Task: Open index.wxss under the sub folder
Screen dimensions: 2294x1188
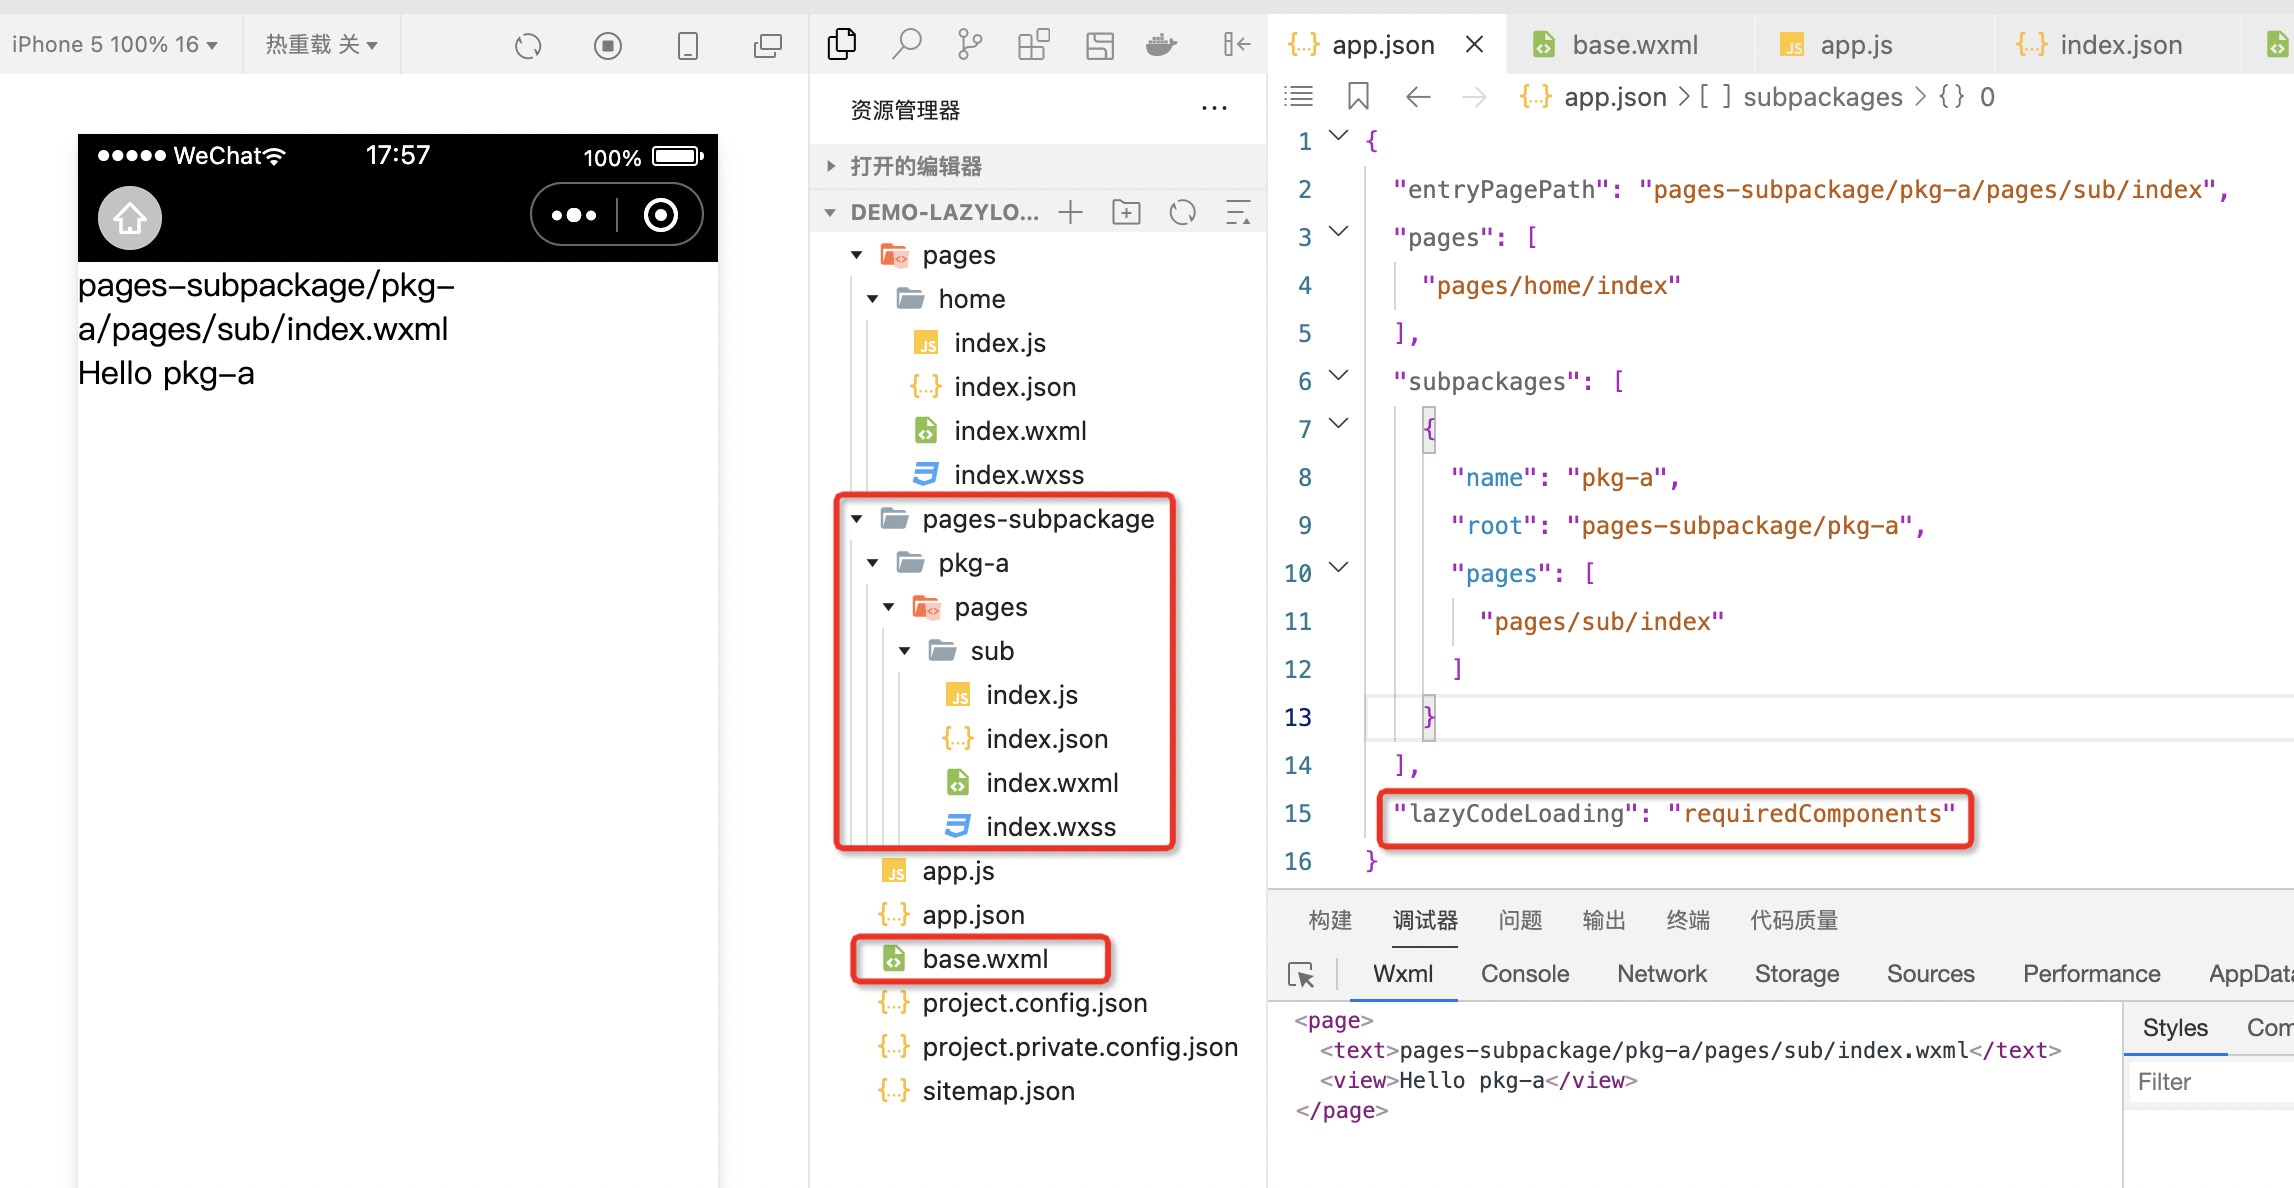Action: tap(1050, 827)
